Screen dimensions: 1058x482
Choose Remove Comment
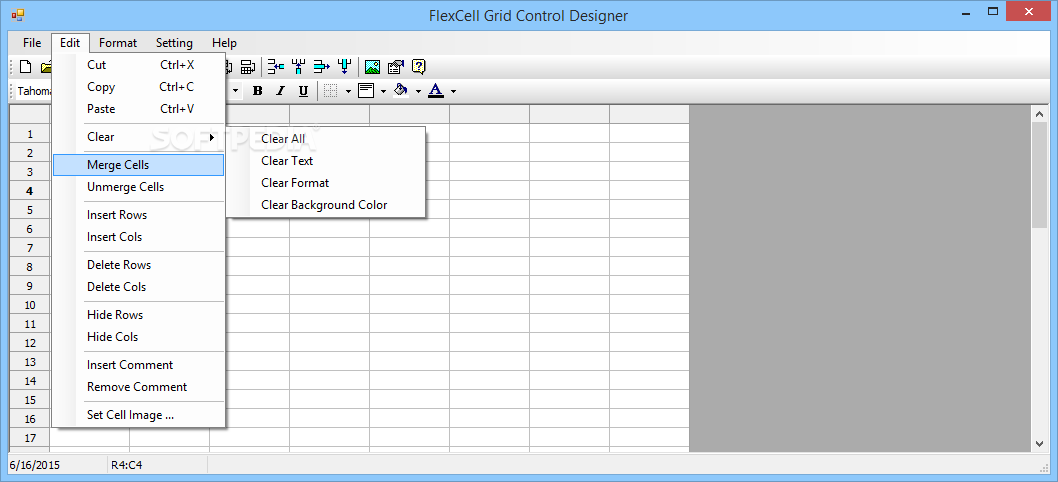[138, 387]
